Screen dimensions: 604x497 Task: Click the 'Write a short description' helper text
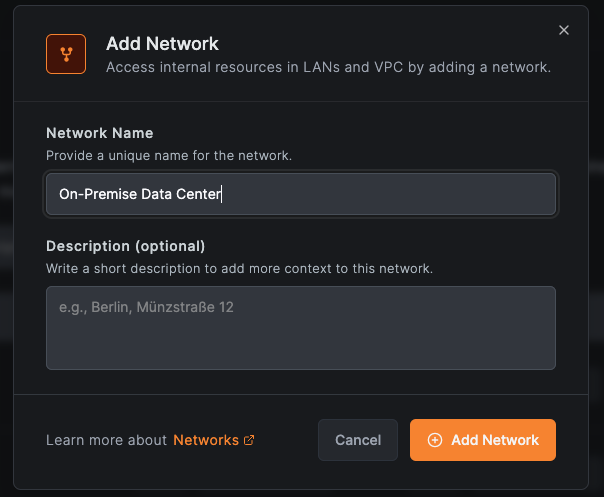(239, 269)
